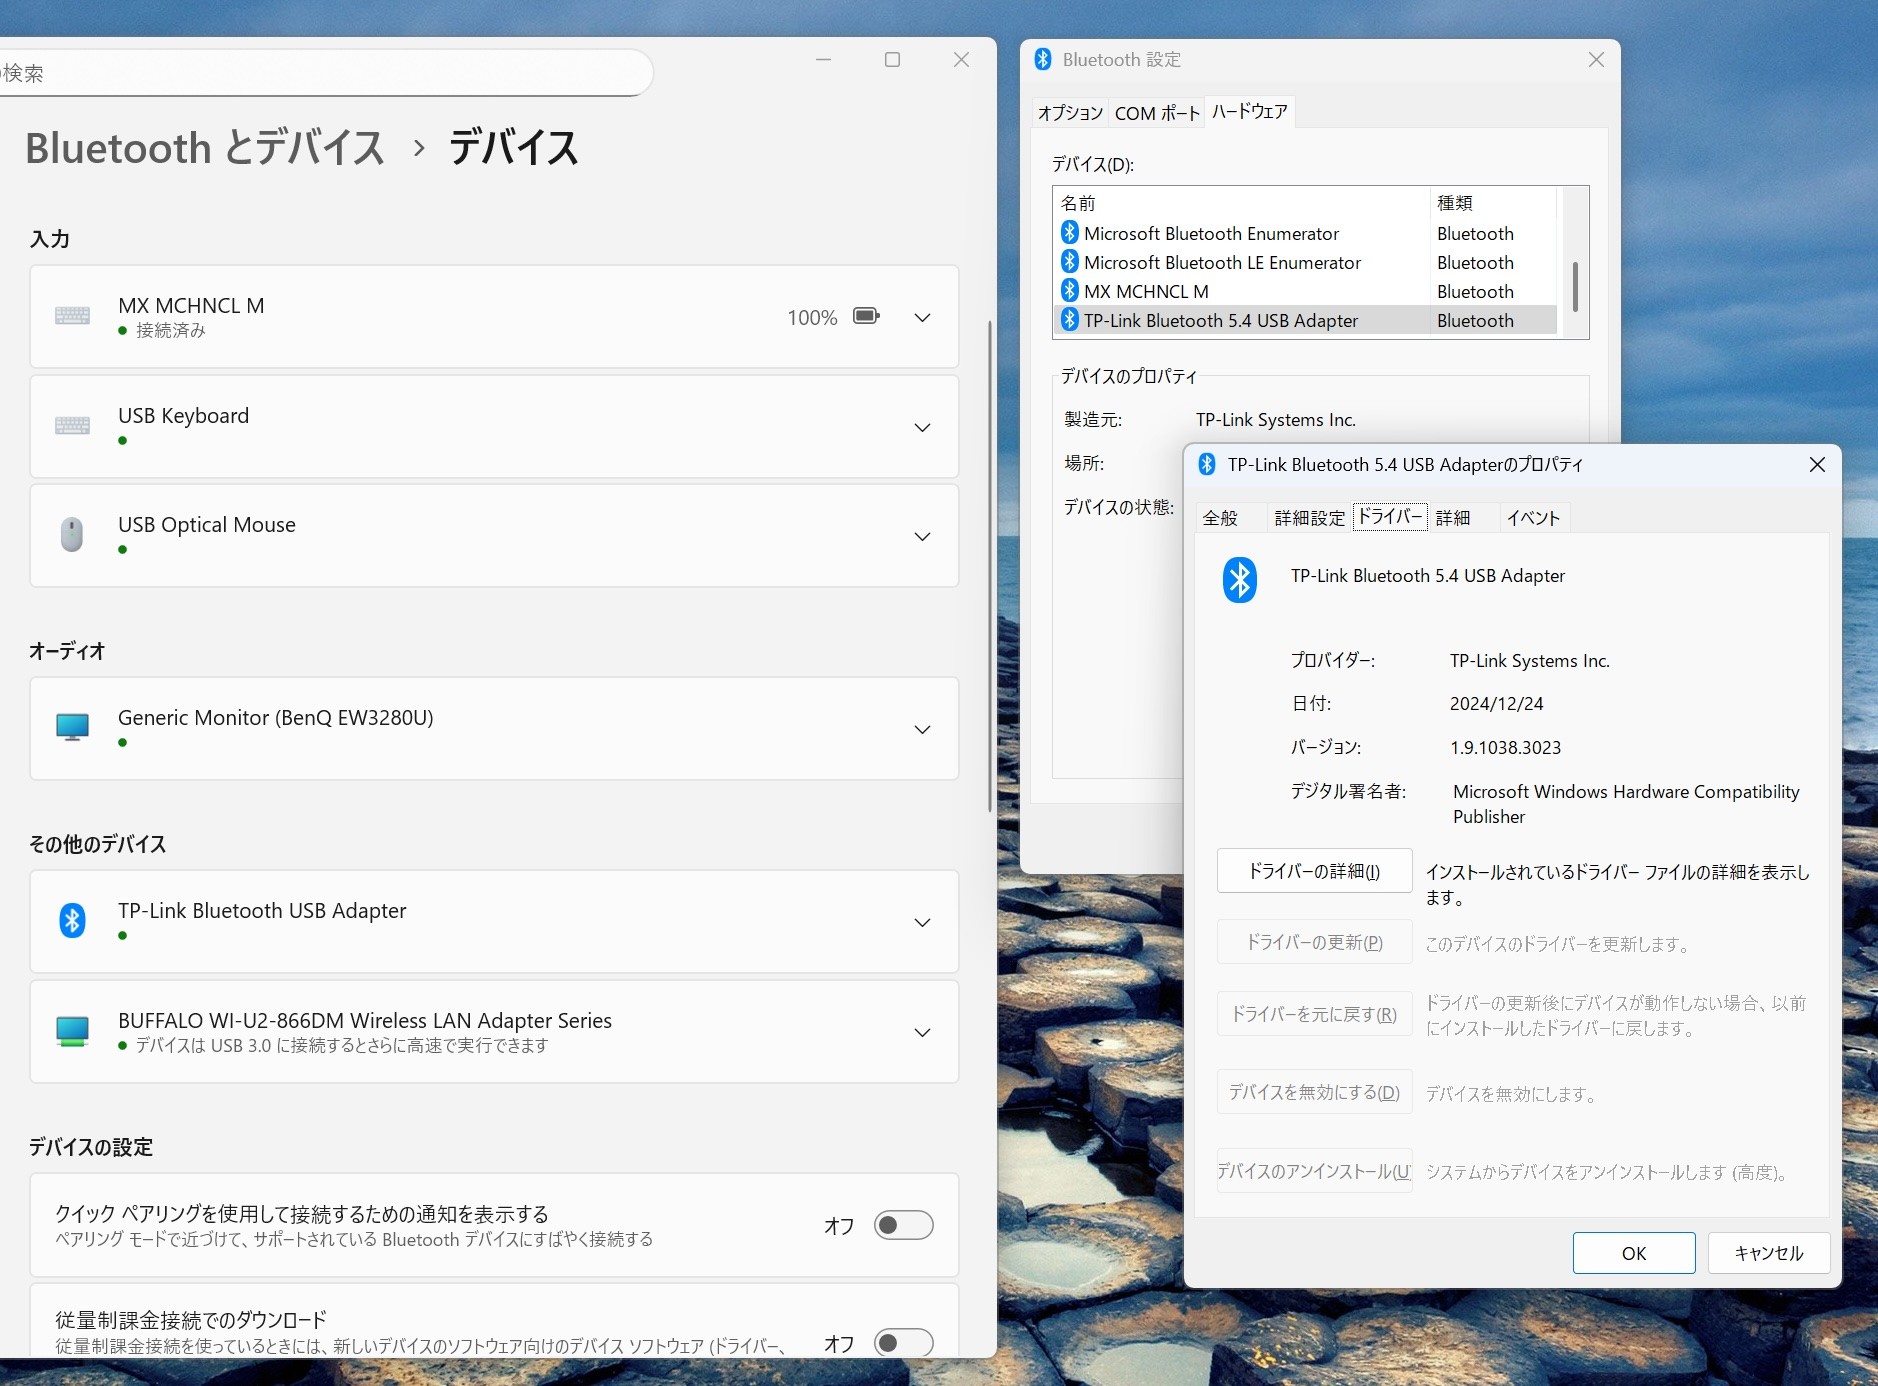Click the driver version 1.9.1038.3023
This screenshot has width=1878, height=1386.
coord(1505,747)
